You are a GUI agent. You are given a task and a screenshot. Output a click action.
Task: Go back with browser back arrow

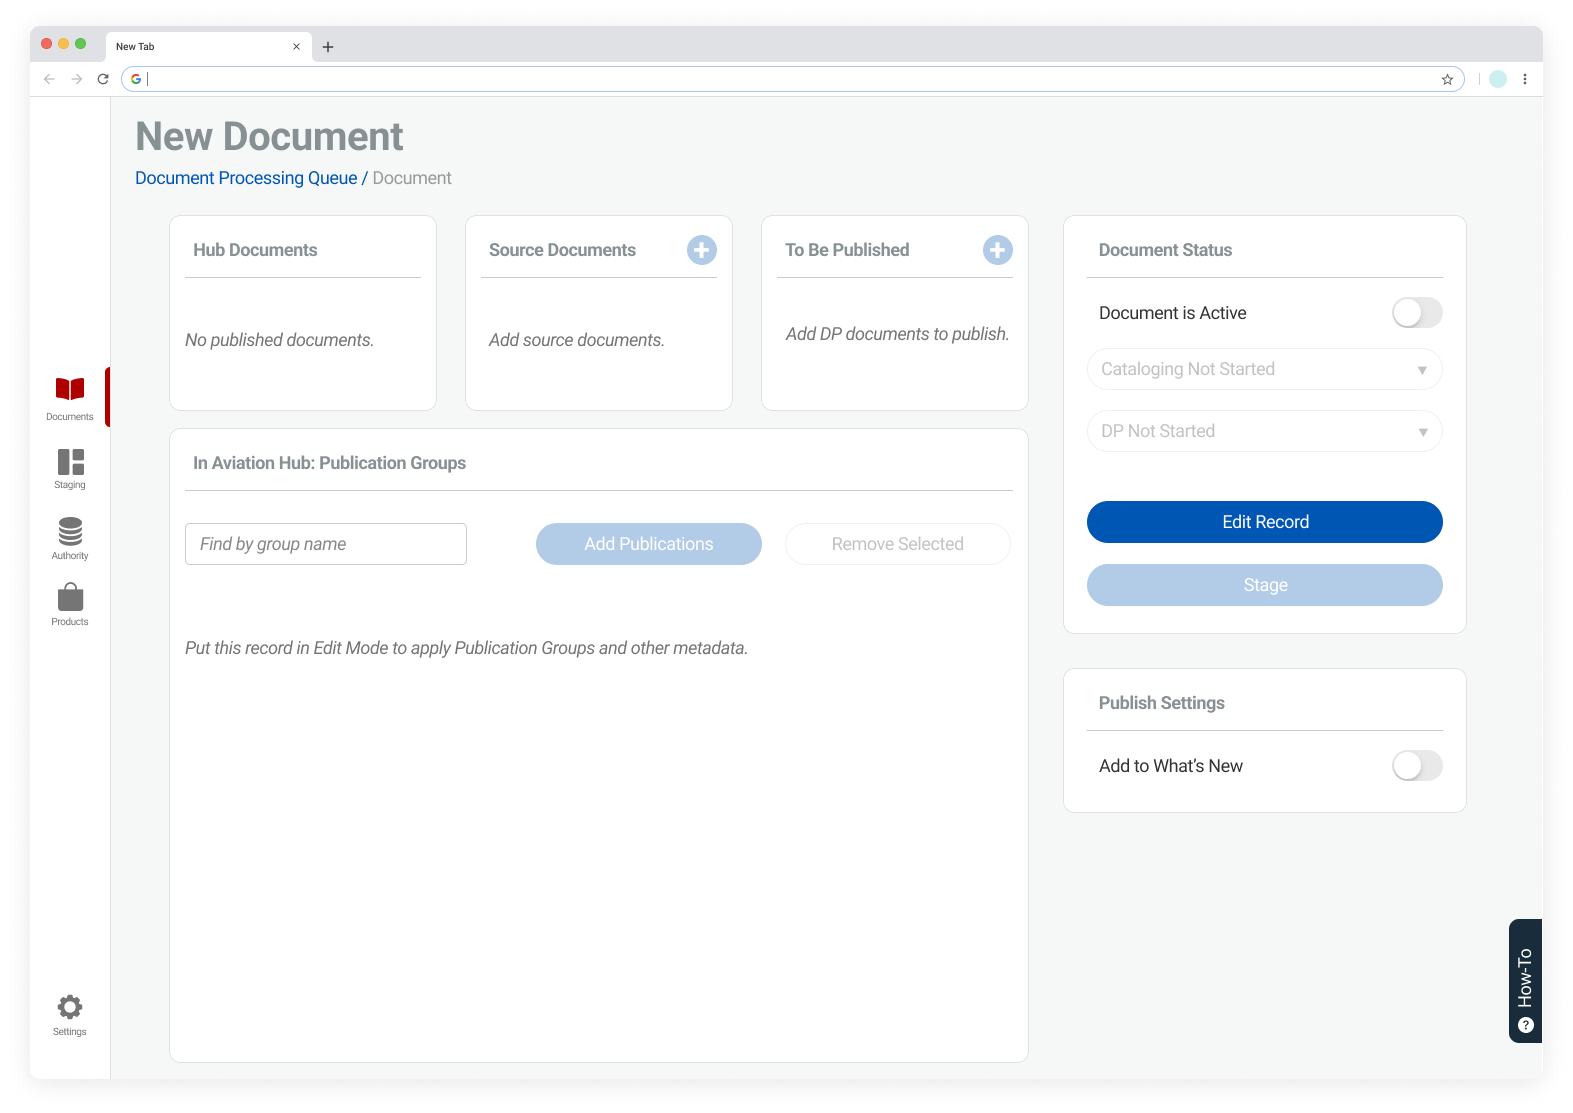[49, 79]
